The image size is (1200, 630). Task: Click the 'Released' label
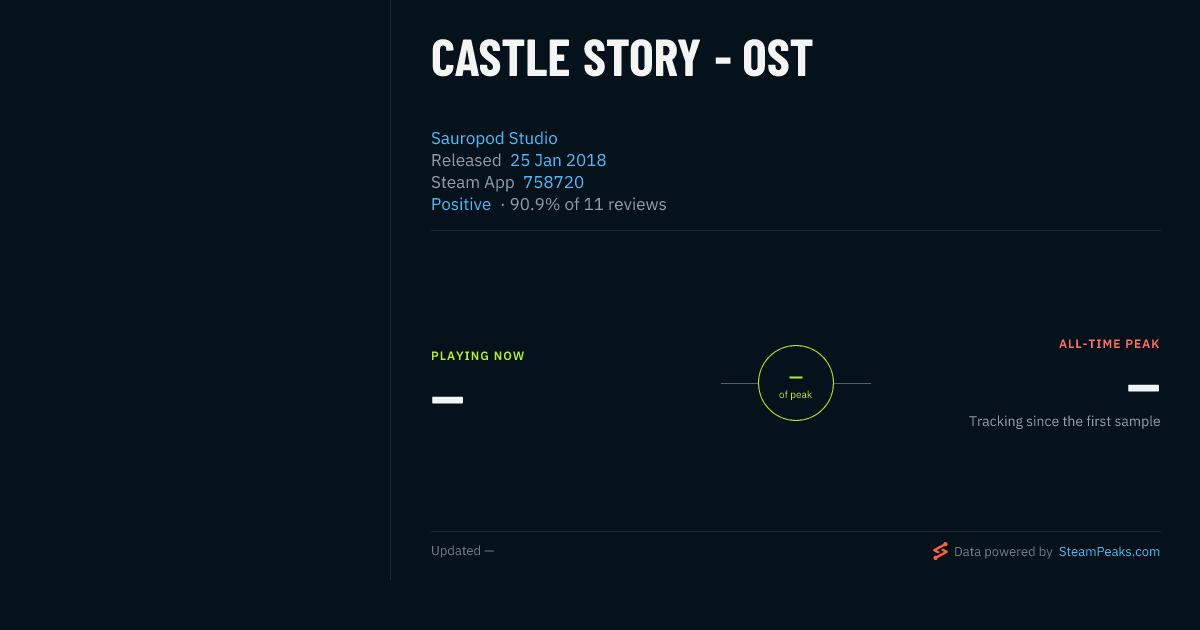(466, 160)
